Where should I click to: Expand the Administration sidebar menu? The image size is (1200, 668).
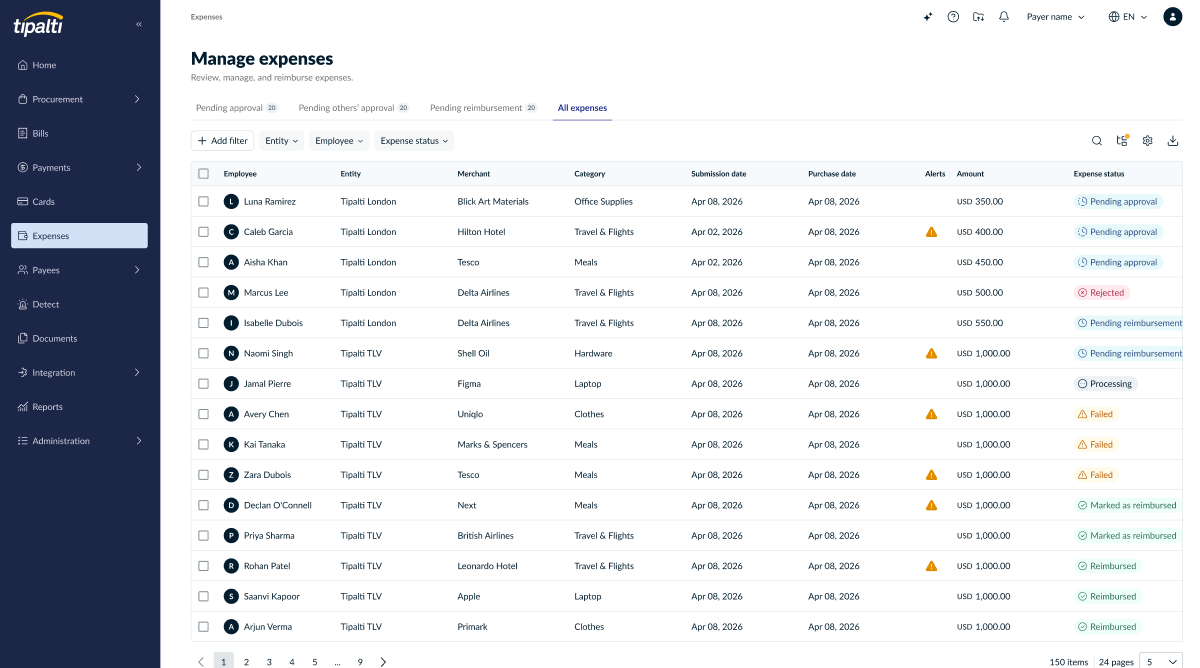pos(79,441)
